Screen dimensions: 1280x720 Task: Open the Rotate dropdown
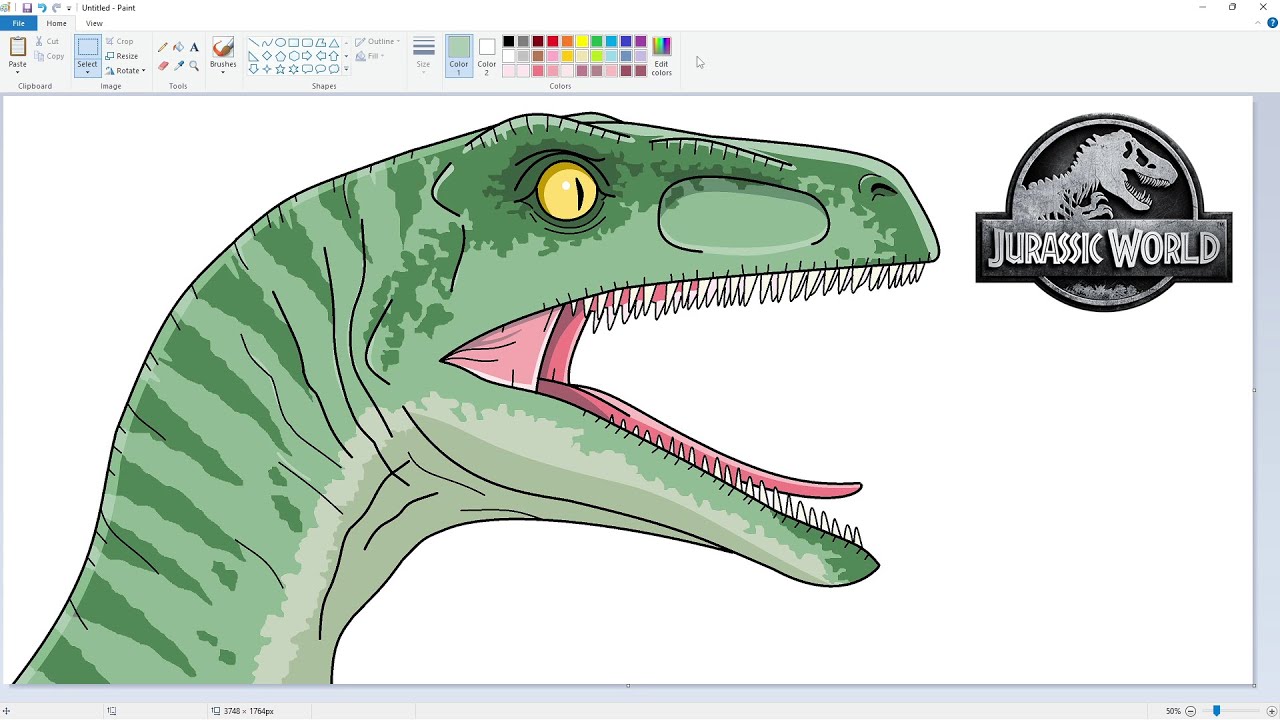[126, 70]
